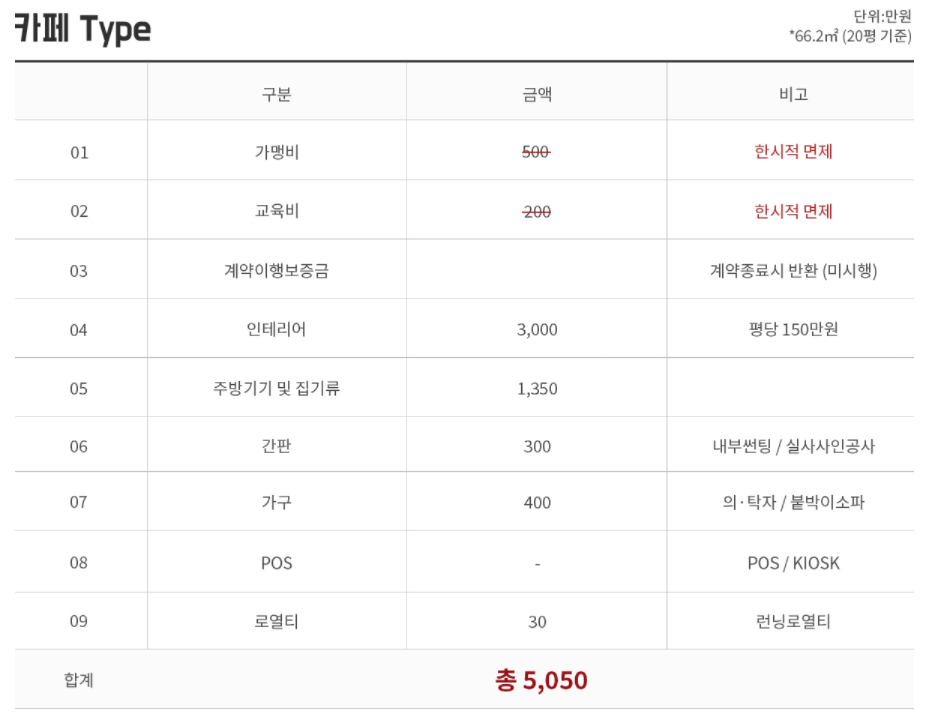
Task: Click the struck-through 200 amount
Action: (x=536, y=212)
